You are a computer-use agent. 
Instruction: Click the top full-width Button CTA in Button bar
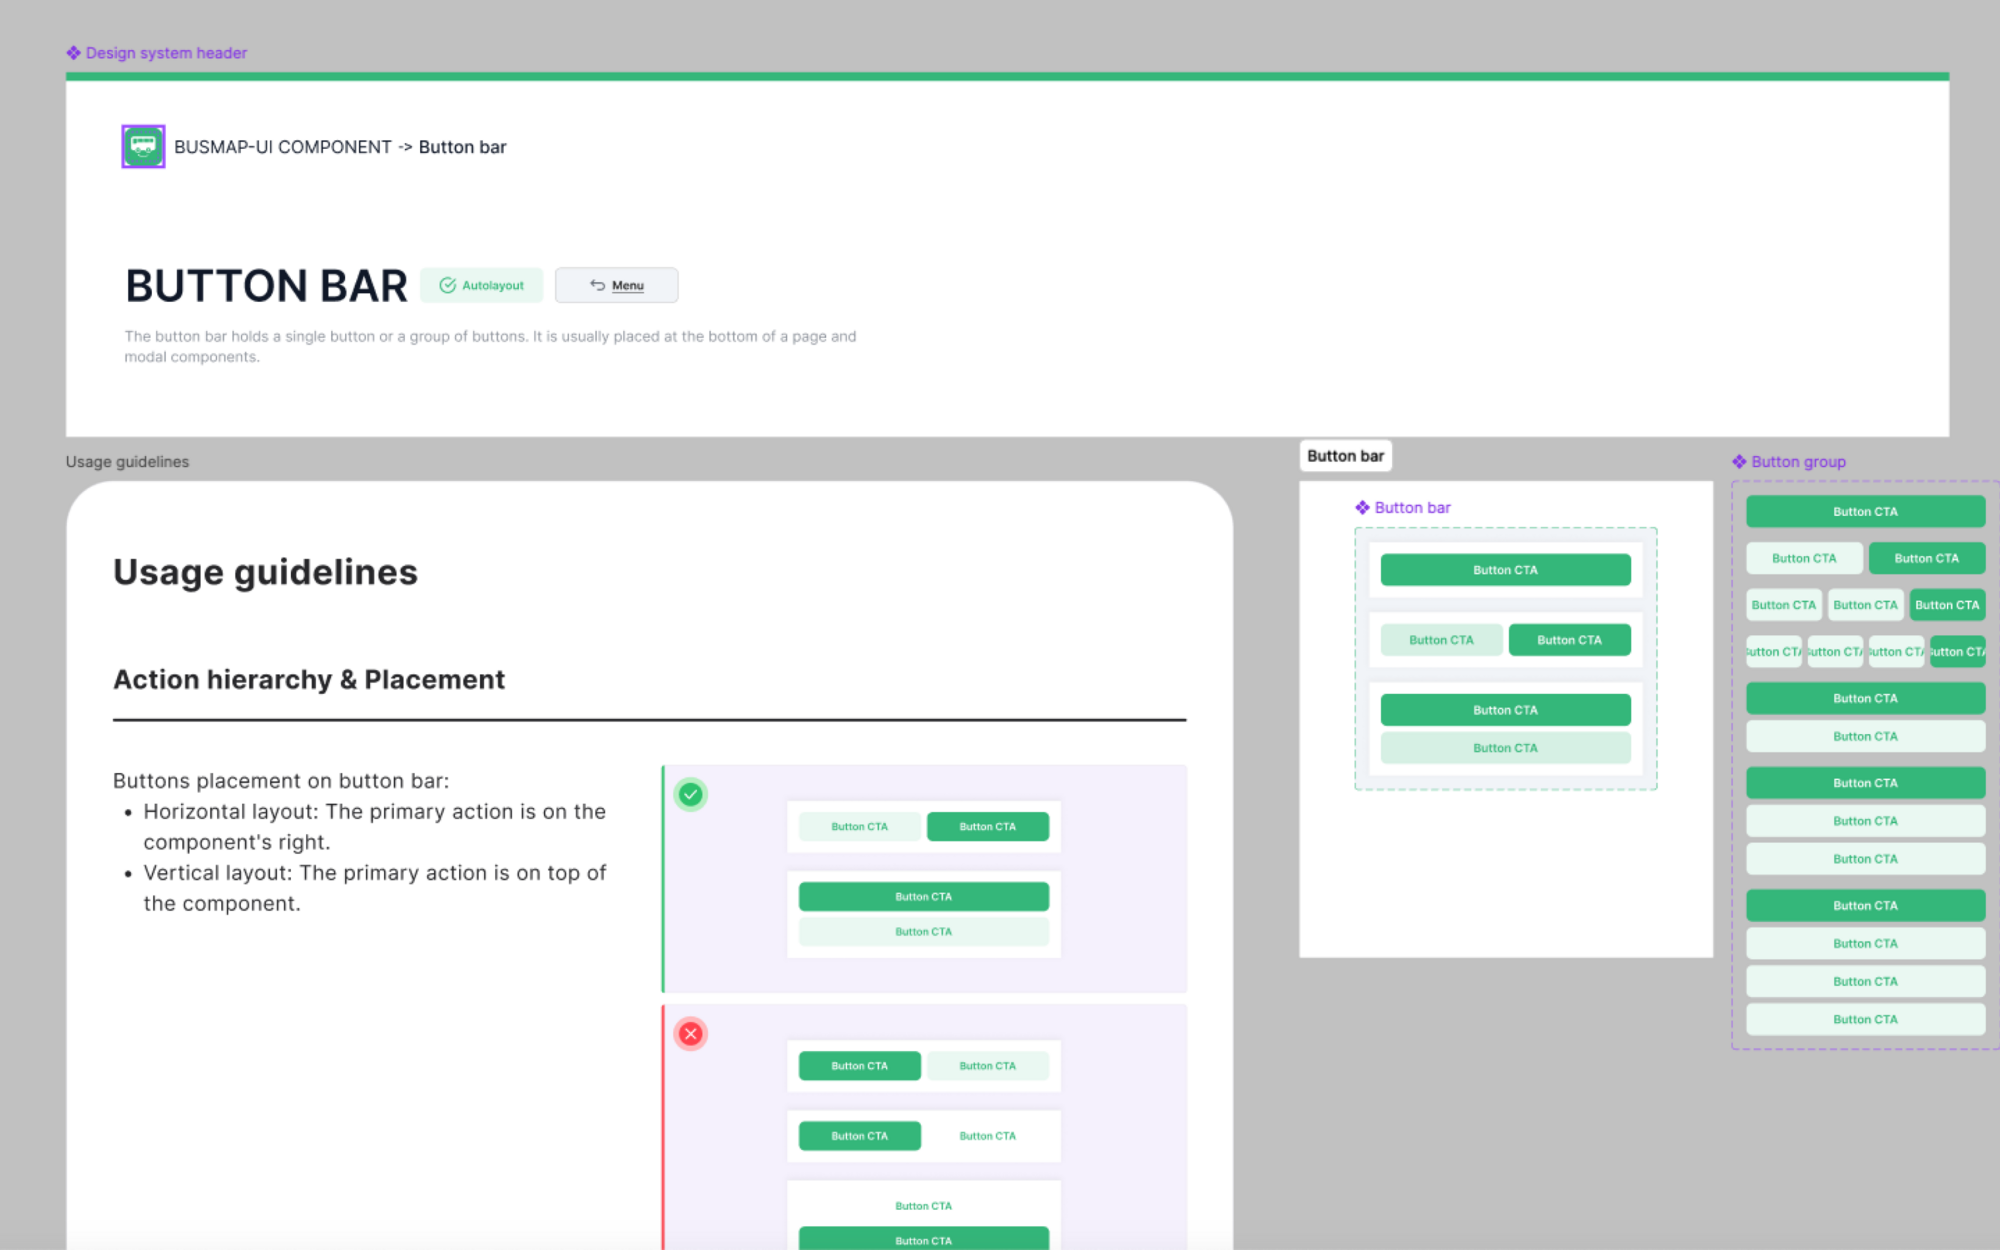pyautogui.click(x=1505, y=570)
